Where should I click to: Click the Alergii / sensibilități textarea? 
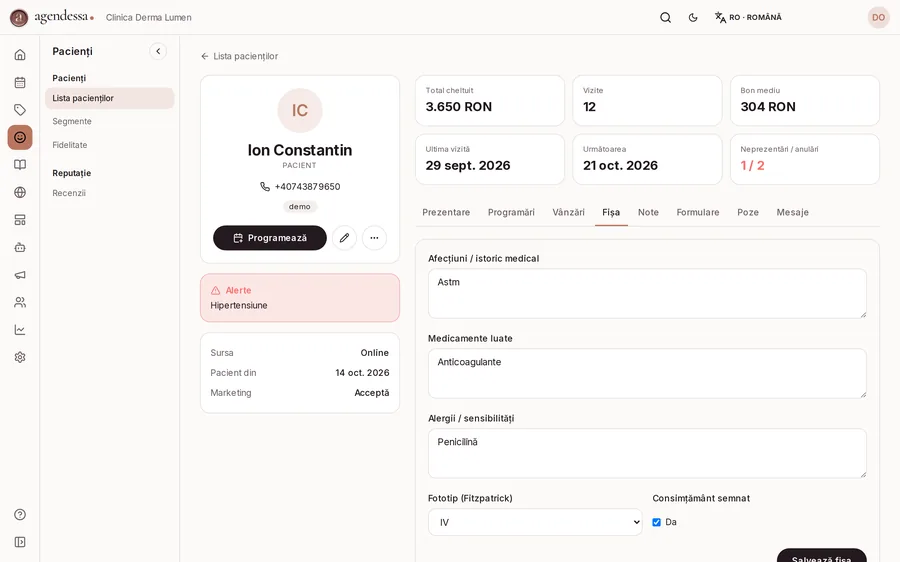[647, 453]
